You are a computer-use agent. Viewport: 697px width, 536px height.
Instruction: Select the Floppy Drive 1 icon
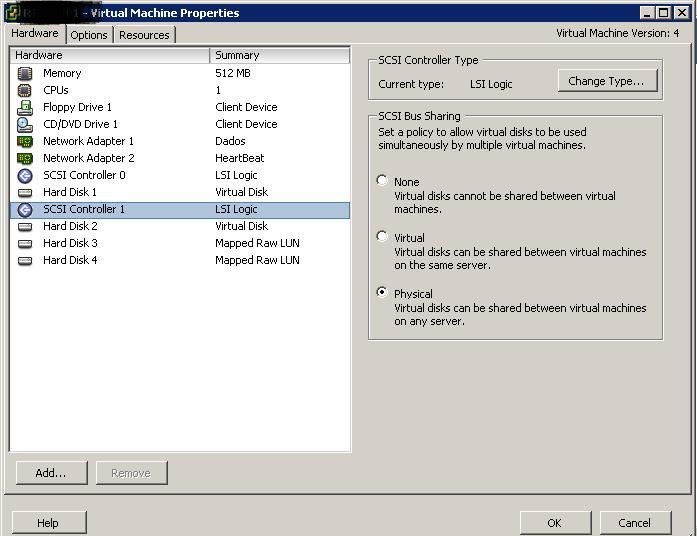25,108
